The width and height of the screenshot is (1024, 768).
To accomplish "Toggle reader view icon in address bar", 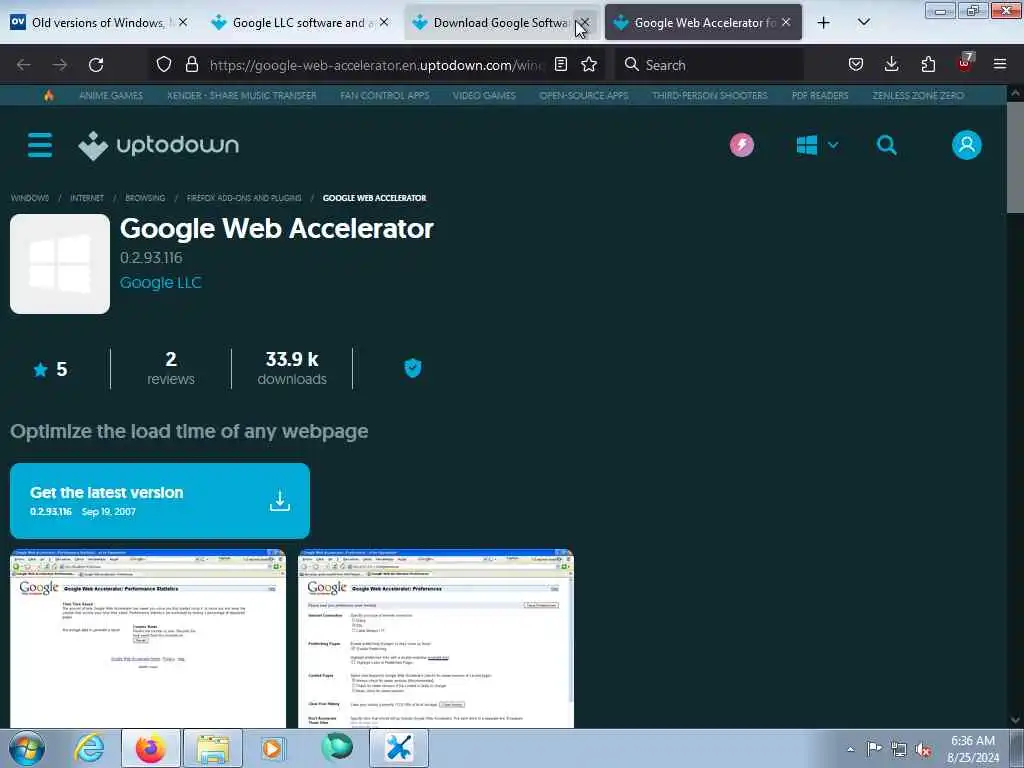I will coord(560,64).
